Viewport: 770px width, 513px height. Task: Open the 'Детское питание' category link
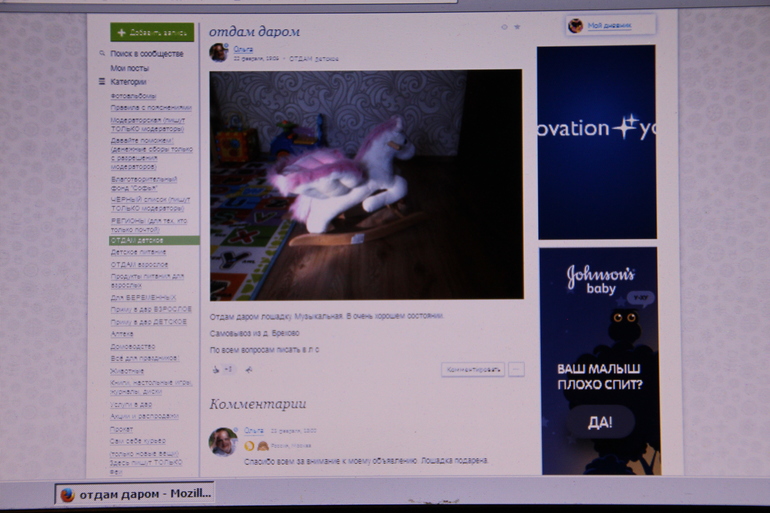[x=138, y=252]
